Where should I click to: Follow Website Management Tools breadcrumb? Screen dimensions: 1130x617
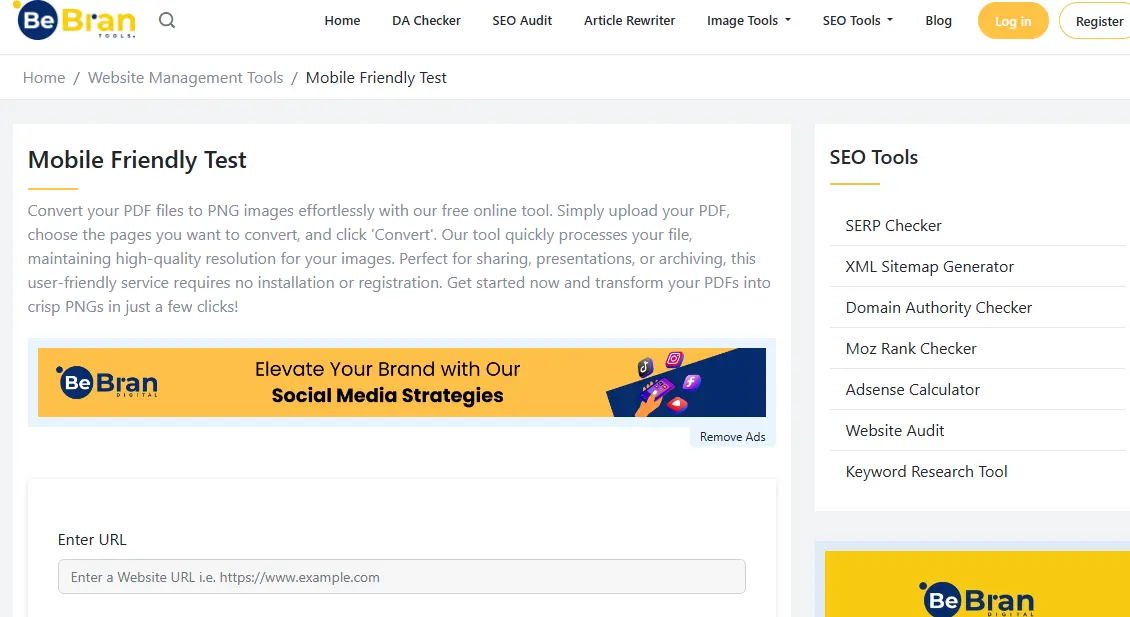click(185, 78)
